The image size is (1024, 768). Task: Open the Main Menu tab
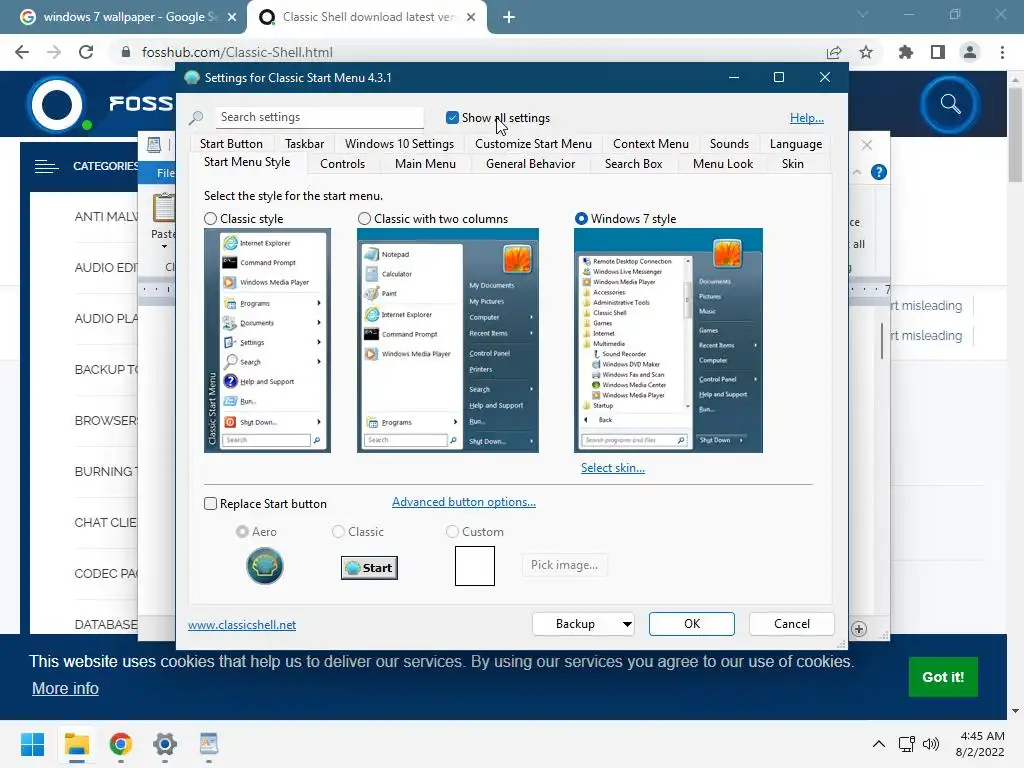coord(425,164)
